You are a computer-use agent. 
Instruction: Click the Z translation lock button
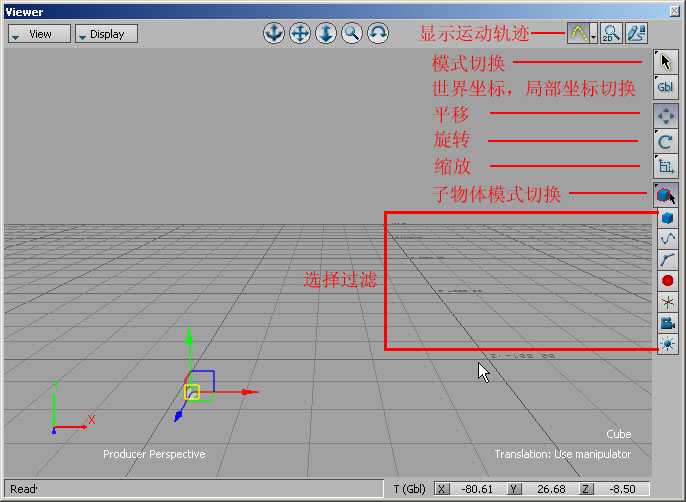click(x=586, y=489)
